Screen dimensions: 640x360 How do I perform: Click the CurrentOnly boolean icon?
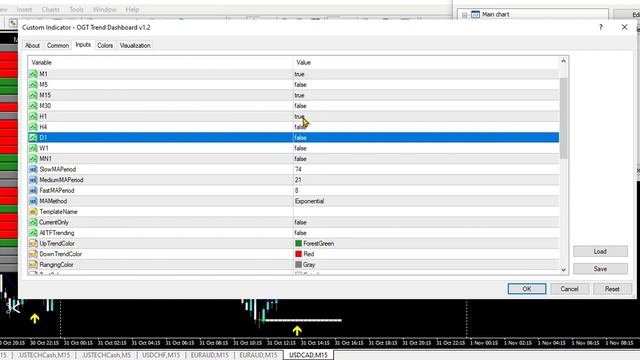(x=33, y=222)
